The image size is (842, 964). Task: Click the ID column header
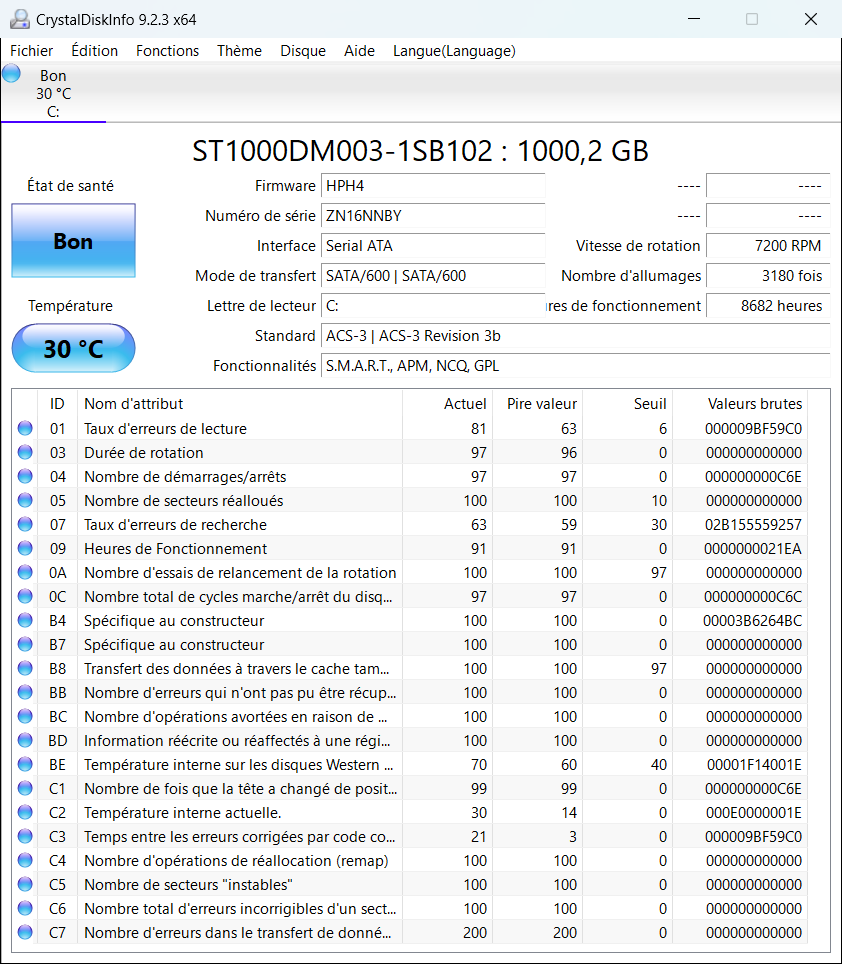pos(57,403)
